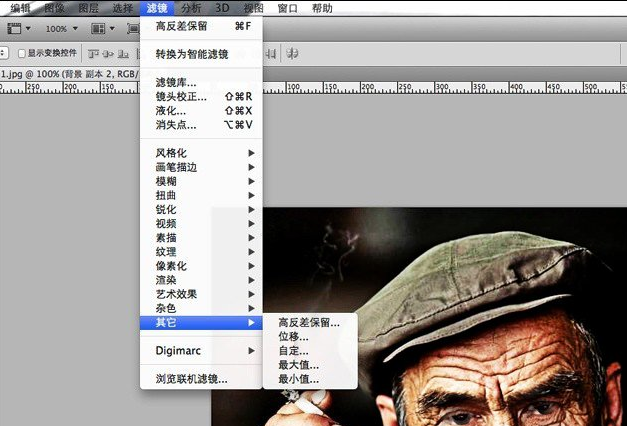Expand the 杂色 submenu

point(201,308)
